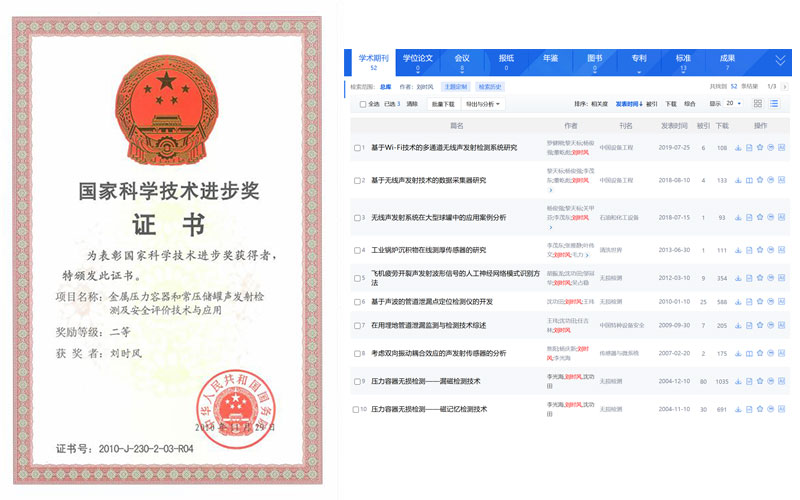Open book-reading icon in row 8
The height and width of the screenshot is (500, 800).
[x=749, y=353]
